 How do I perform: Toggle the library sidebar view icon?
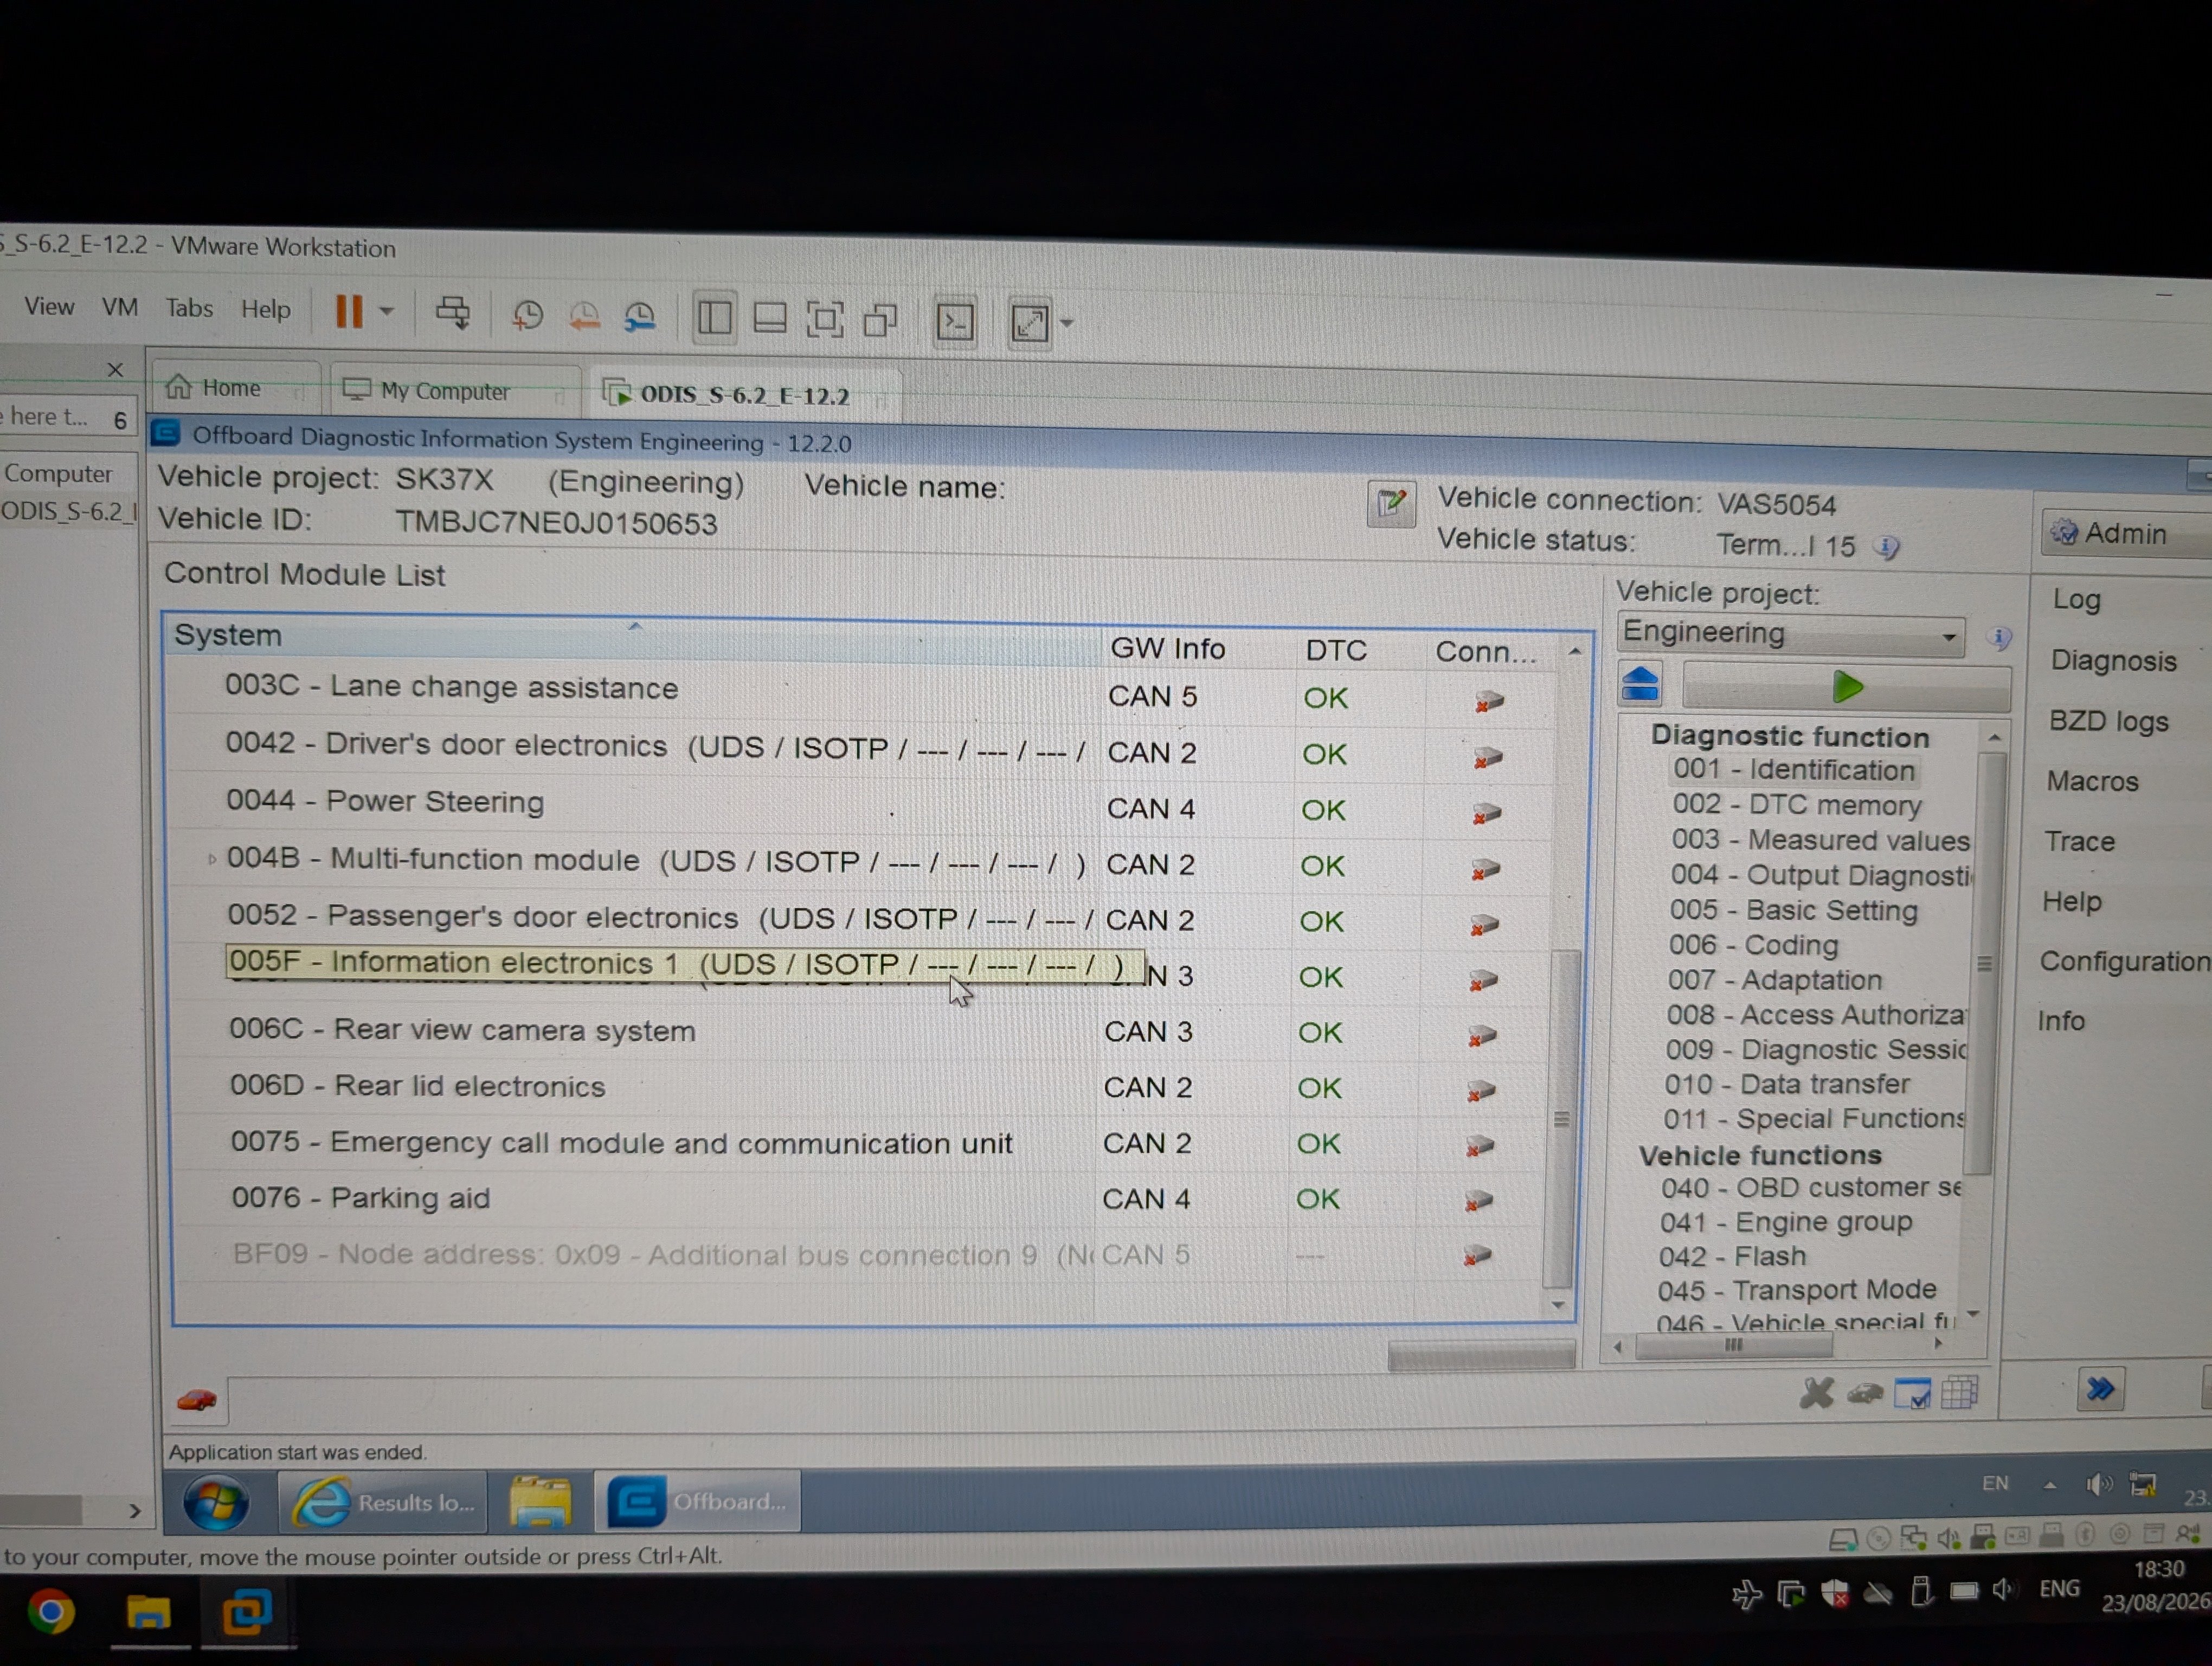tap(714, 319)
